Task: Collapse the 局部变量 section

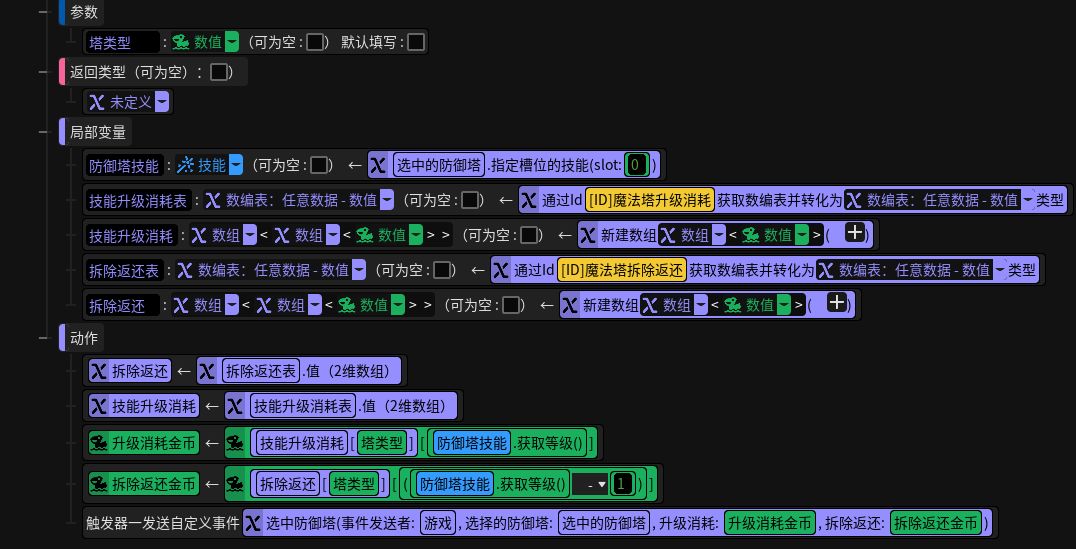Action: click(x=43, y=131)
